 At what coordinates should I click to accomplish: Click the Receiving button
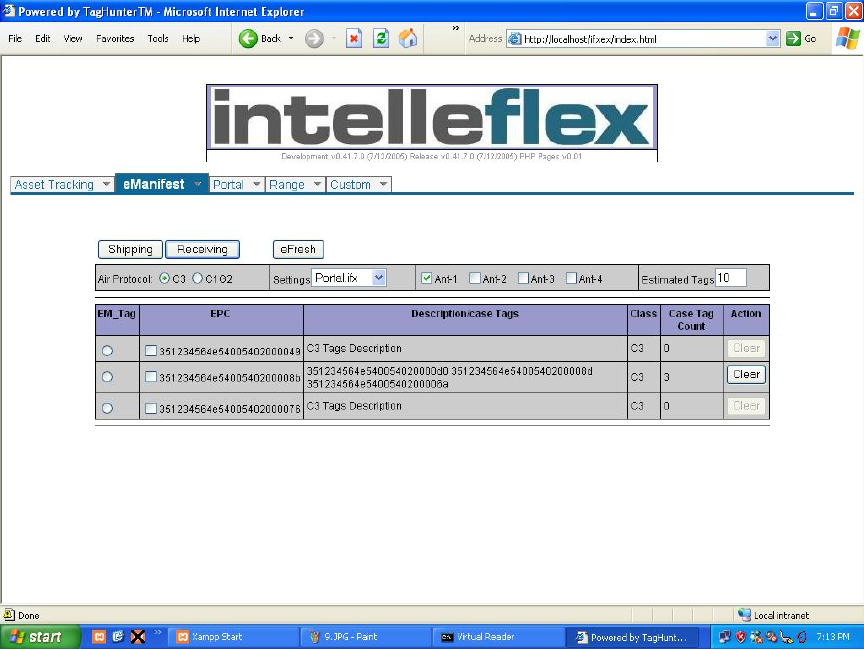click(202, 250)
